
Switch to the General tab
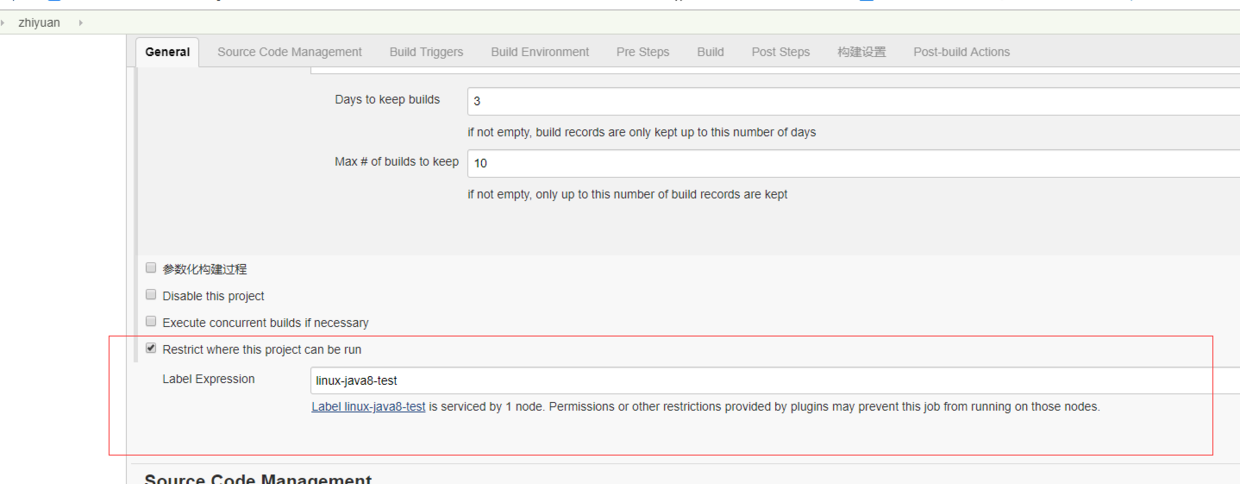point(167,52)
